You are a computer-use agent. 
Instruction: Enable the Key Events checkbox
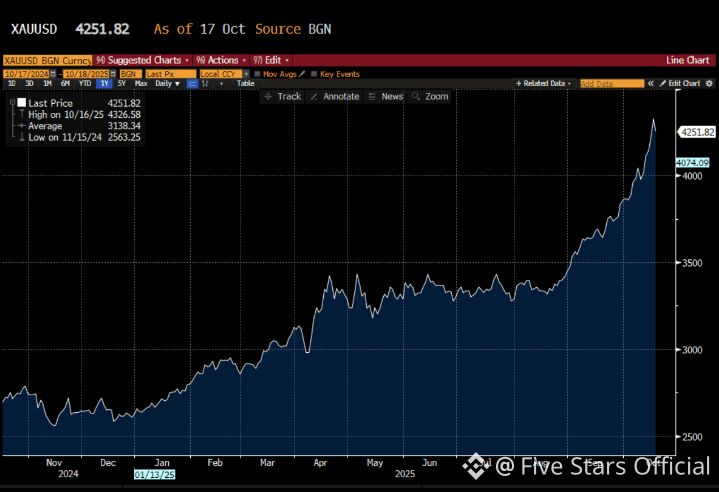click(x=314, y=74)
